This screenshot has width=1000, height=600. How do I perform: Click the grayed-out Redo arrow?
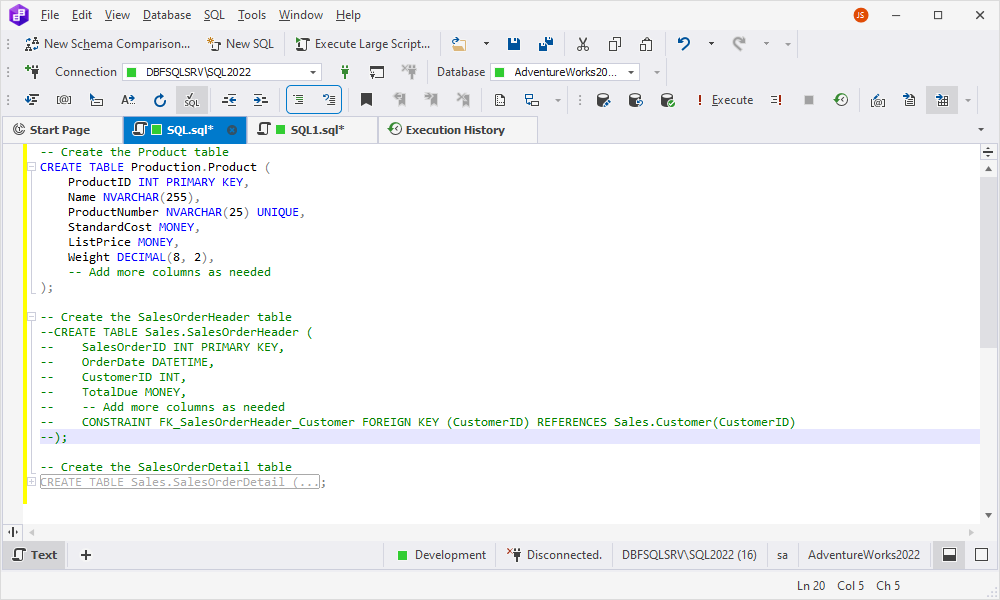(x=739, y=44)
